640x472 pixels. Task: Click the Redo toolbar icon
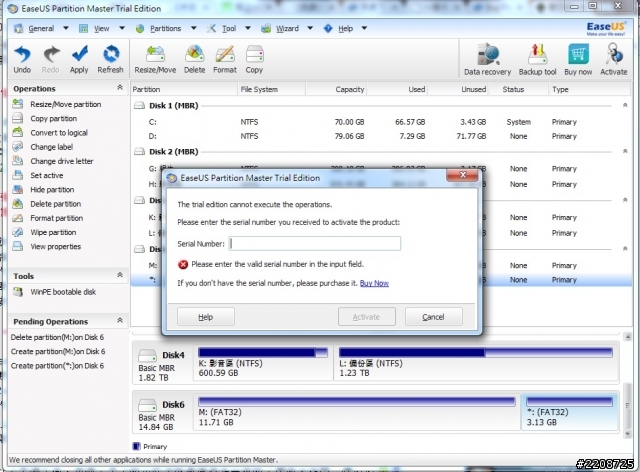[x=51, y=60]
